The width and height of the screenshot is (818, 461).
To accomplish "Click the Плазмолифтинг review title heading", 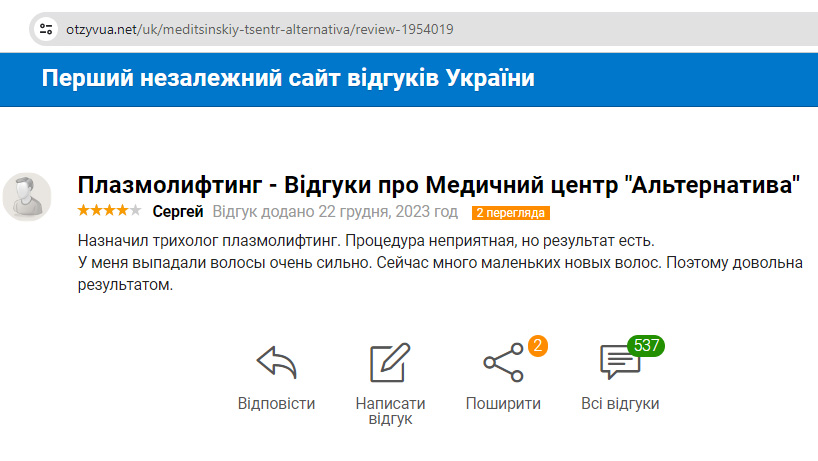I will click(439, 185).
